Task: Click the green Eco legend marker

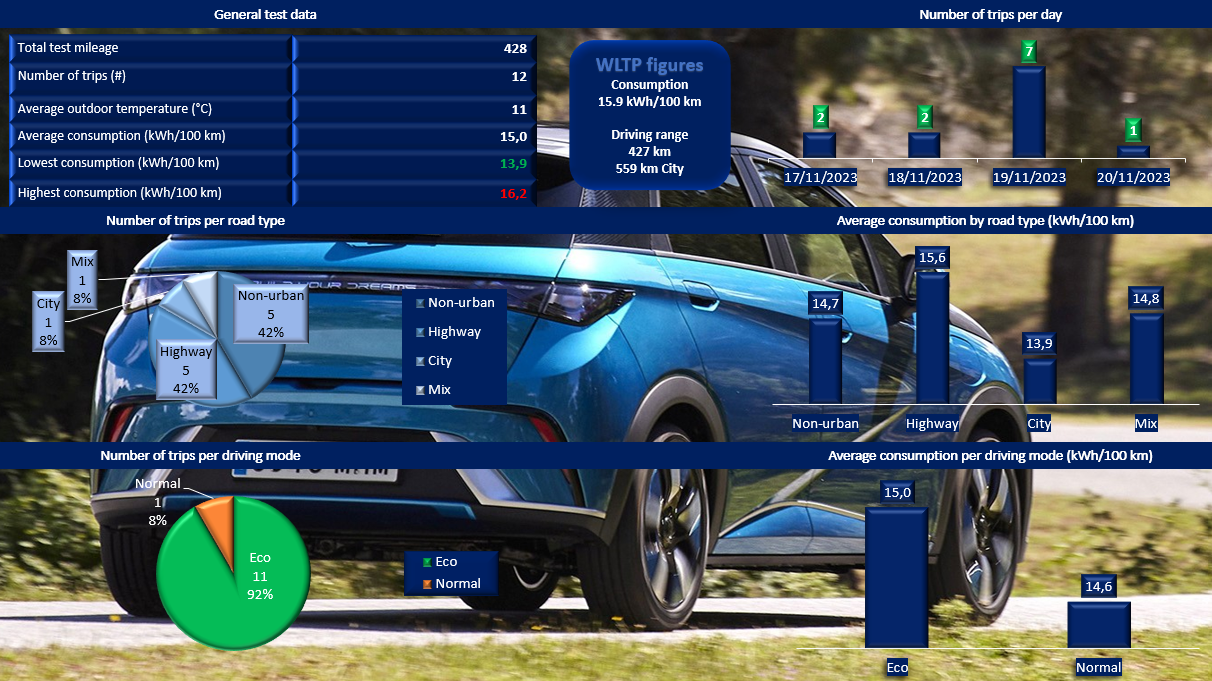Action: (428, 563)
